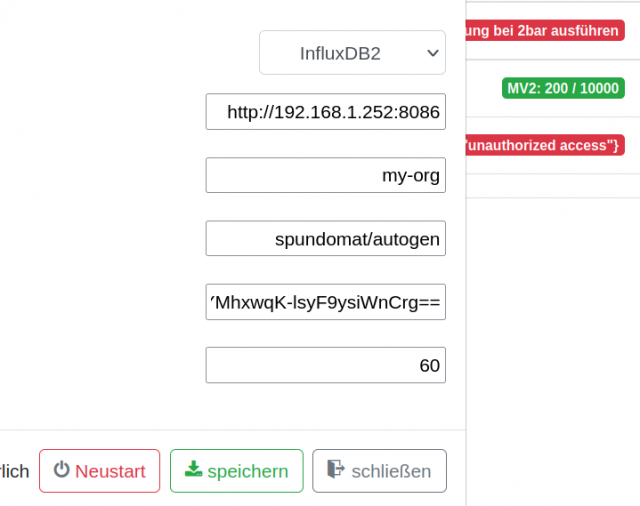
Task: Click the schließen label text
Action: tap(391, 471)
